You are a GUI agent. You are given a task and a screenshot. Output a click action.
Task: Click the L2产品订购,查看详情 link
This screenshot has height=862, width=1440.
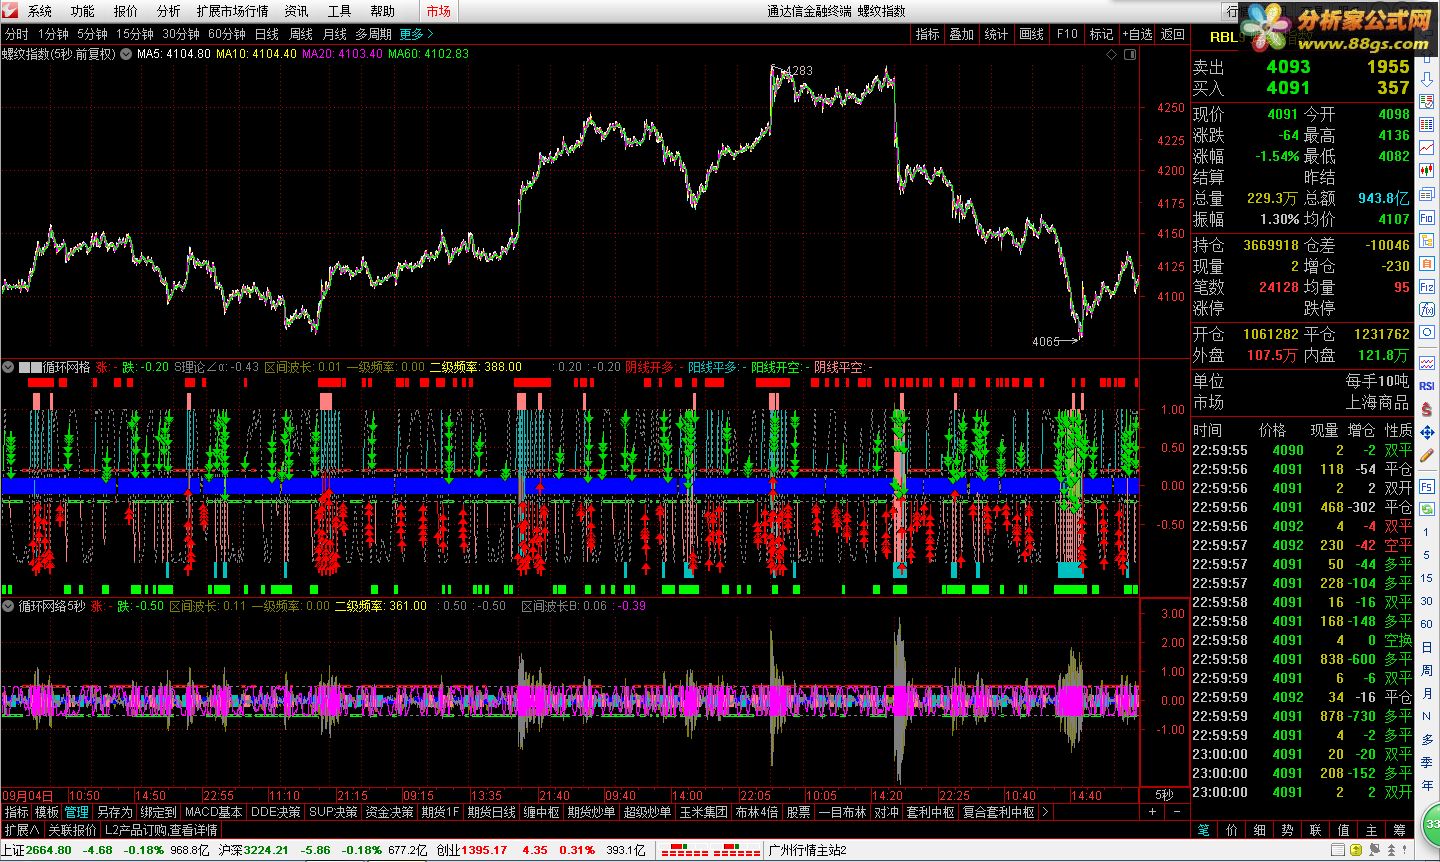pyautogui.click(x=161, y=830)
